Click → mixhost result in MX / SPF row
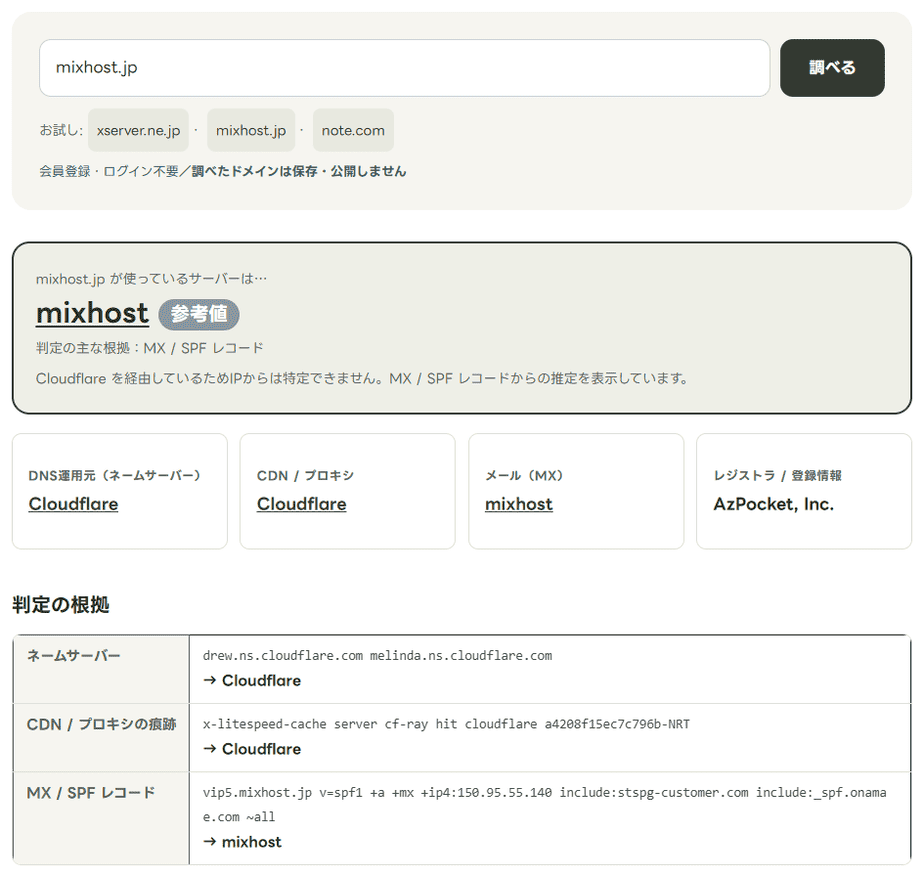The width and height of the screenshot is (924, 876). [x=242, y=842]
